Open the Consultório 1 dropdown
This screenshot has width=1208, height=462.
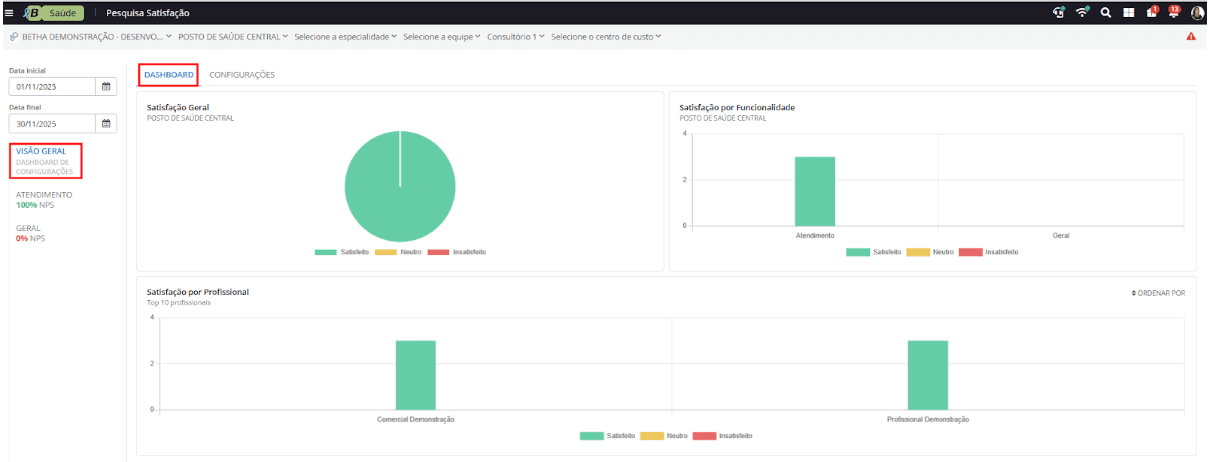coord(515,37)
